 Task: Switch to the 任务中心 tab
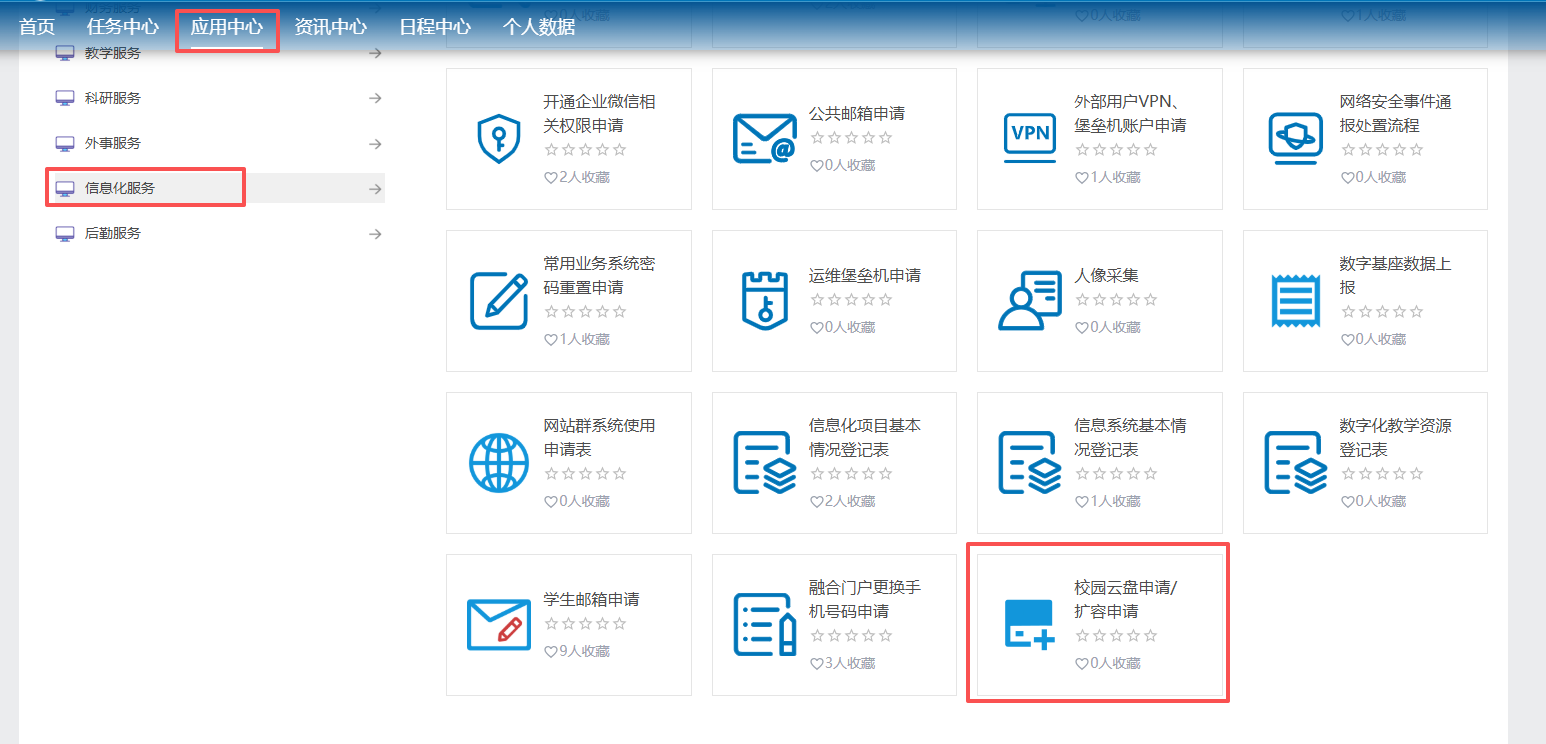click(122, 27)
